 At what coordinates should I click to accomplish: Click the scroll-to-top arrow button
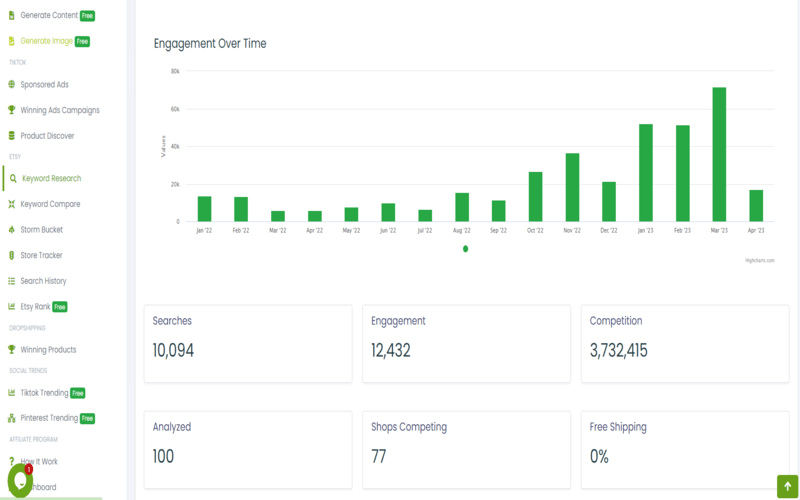tap(787, 486)
